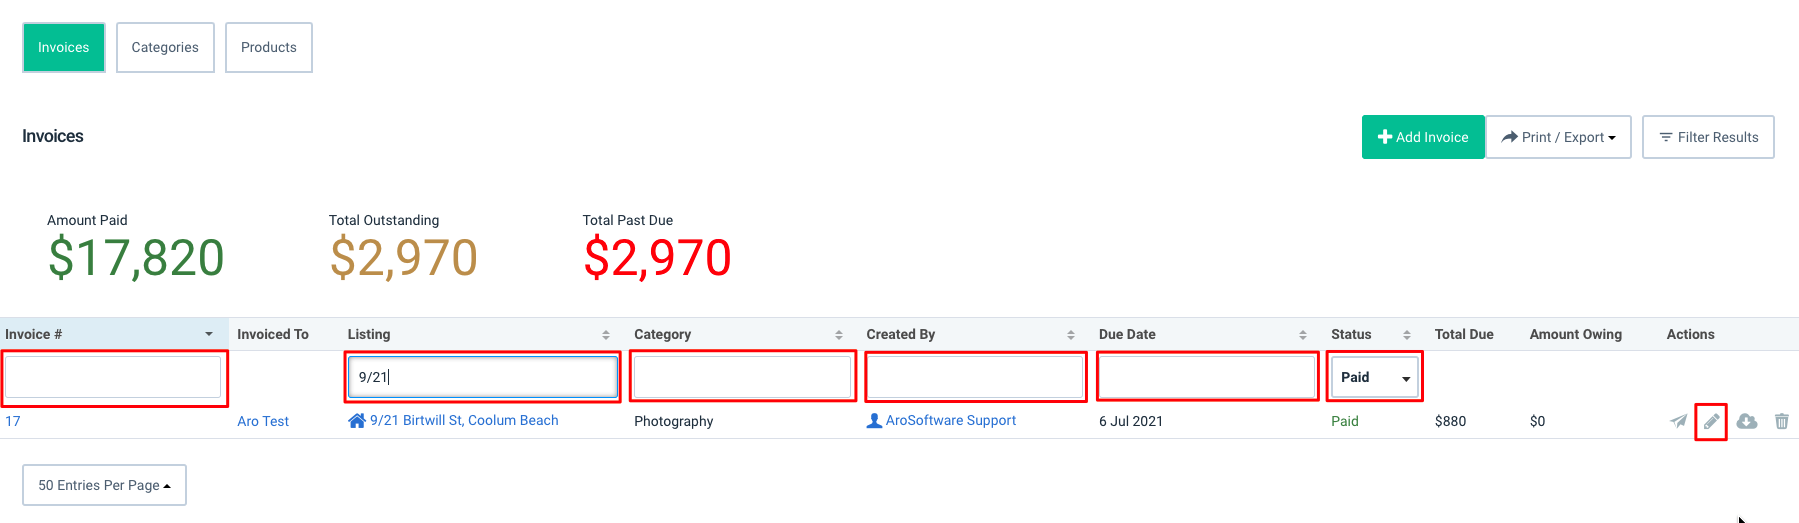Viewport: 1799px width, 523px height.
Task: Click the Invoice # filter input field
Action: [113, 377]
